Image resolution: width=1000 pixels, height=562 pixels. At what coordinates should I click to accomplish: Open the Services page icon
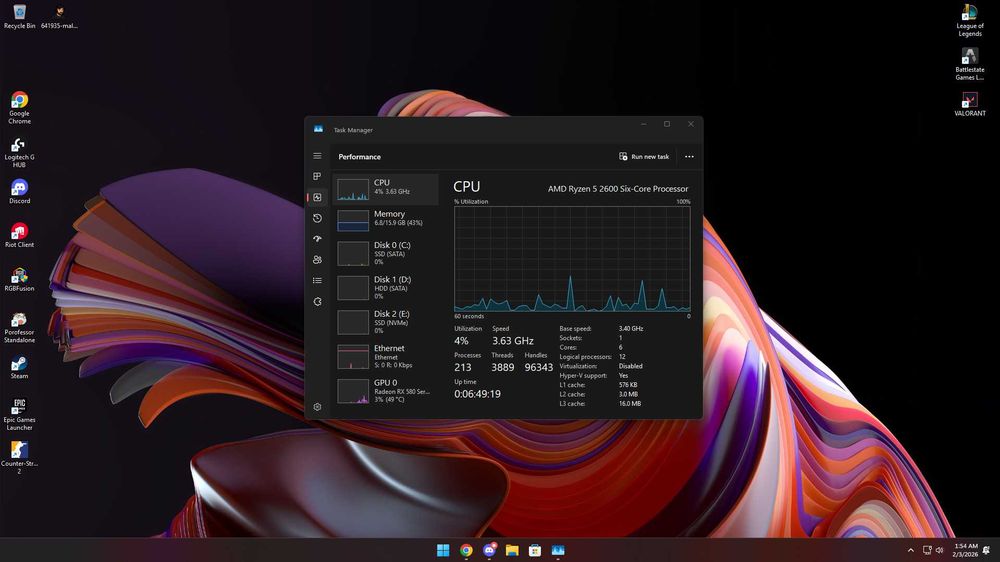click(x=317, y=302)
